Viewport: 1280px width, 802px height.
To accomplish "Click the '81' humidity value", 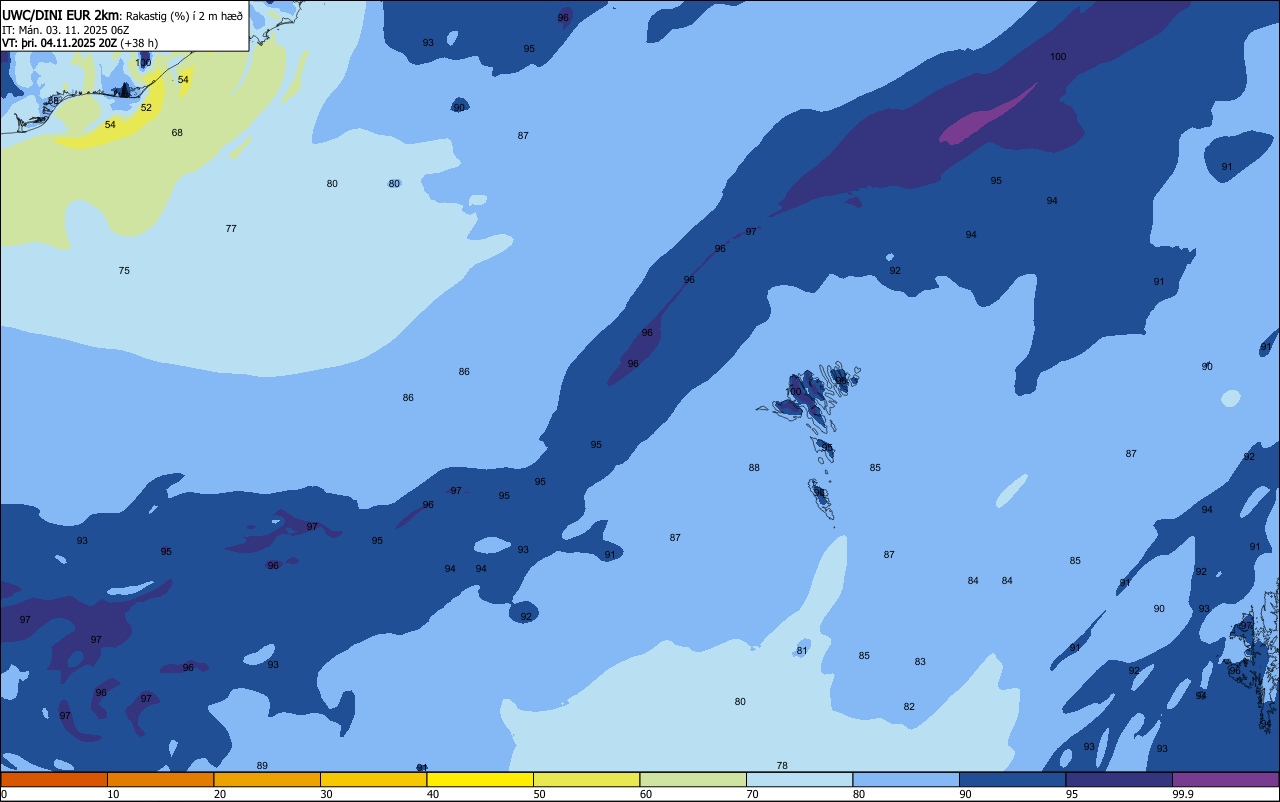I will pos(802,651).
